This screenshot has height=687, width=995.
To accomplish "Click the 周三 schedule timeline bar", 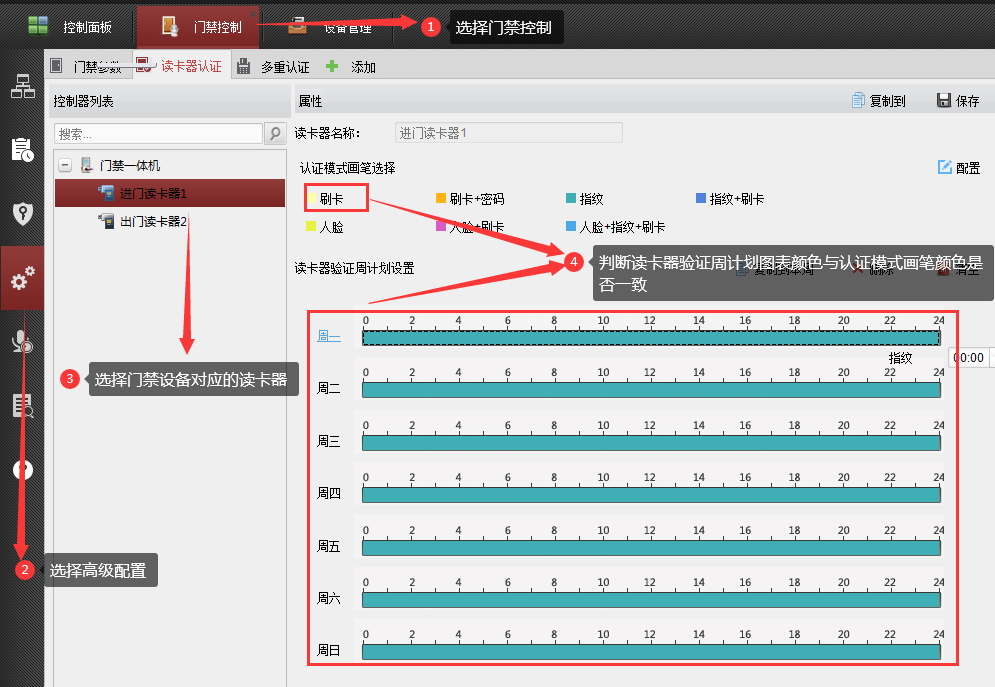I will pos(650,442).
